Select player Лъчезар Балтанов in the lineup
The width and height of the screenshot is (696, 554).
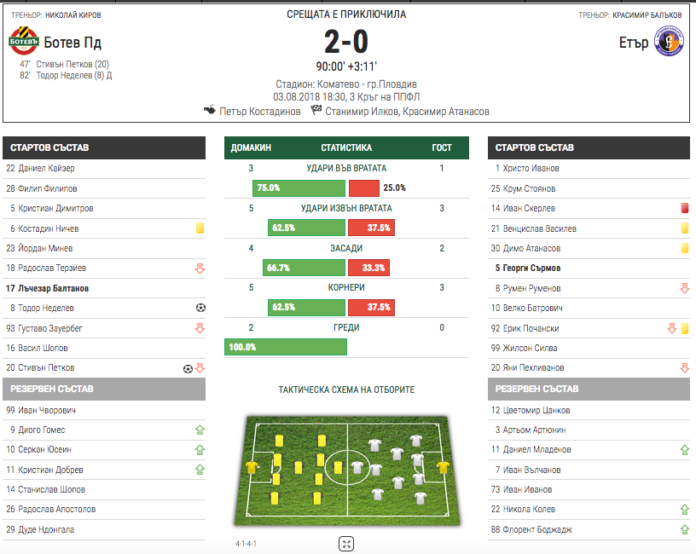click(47, 288)
